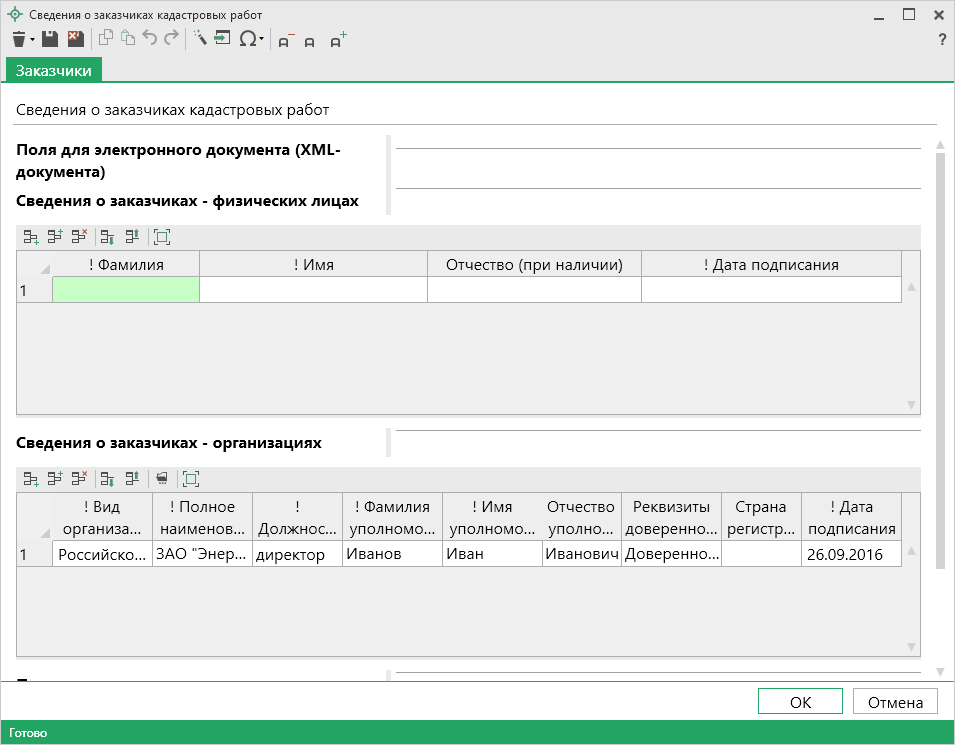Open the trash bin dropdown arrow
This screenshot has width=955, height=745.
[32, 40]
